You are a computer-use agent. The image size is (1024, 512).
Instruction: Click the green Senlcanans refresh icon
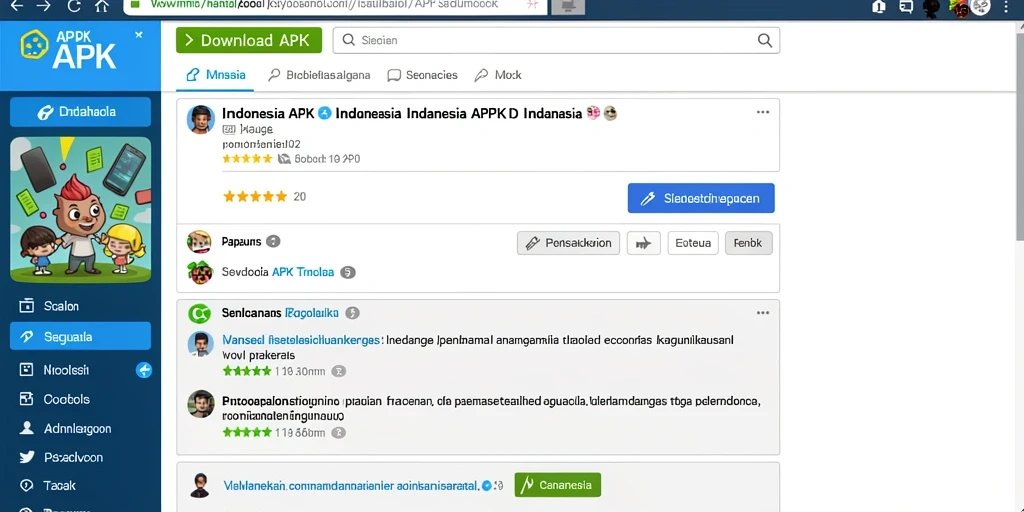[x=199, y=314]
